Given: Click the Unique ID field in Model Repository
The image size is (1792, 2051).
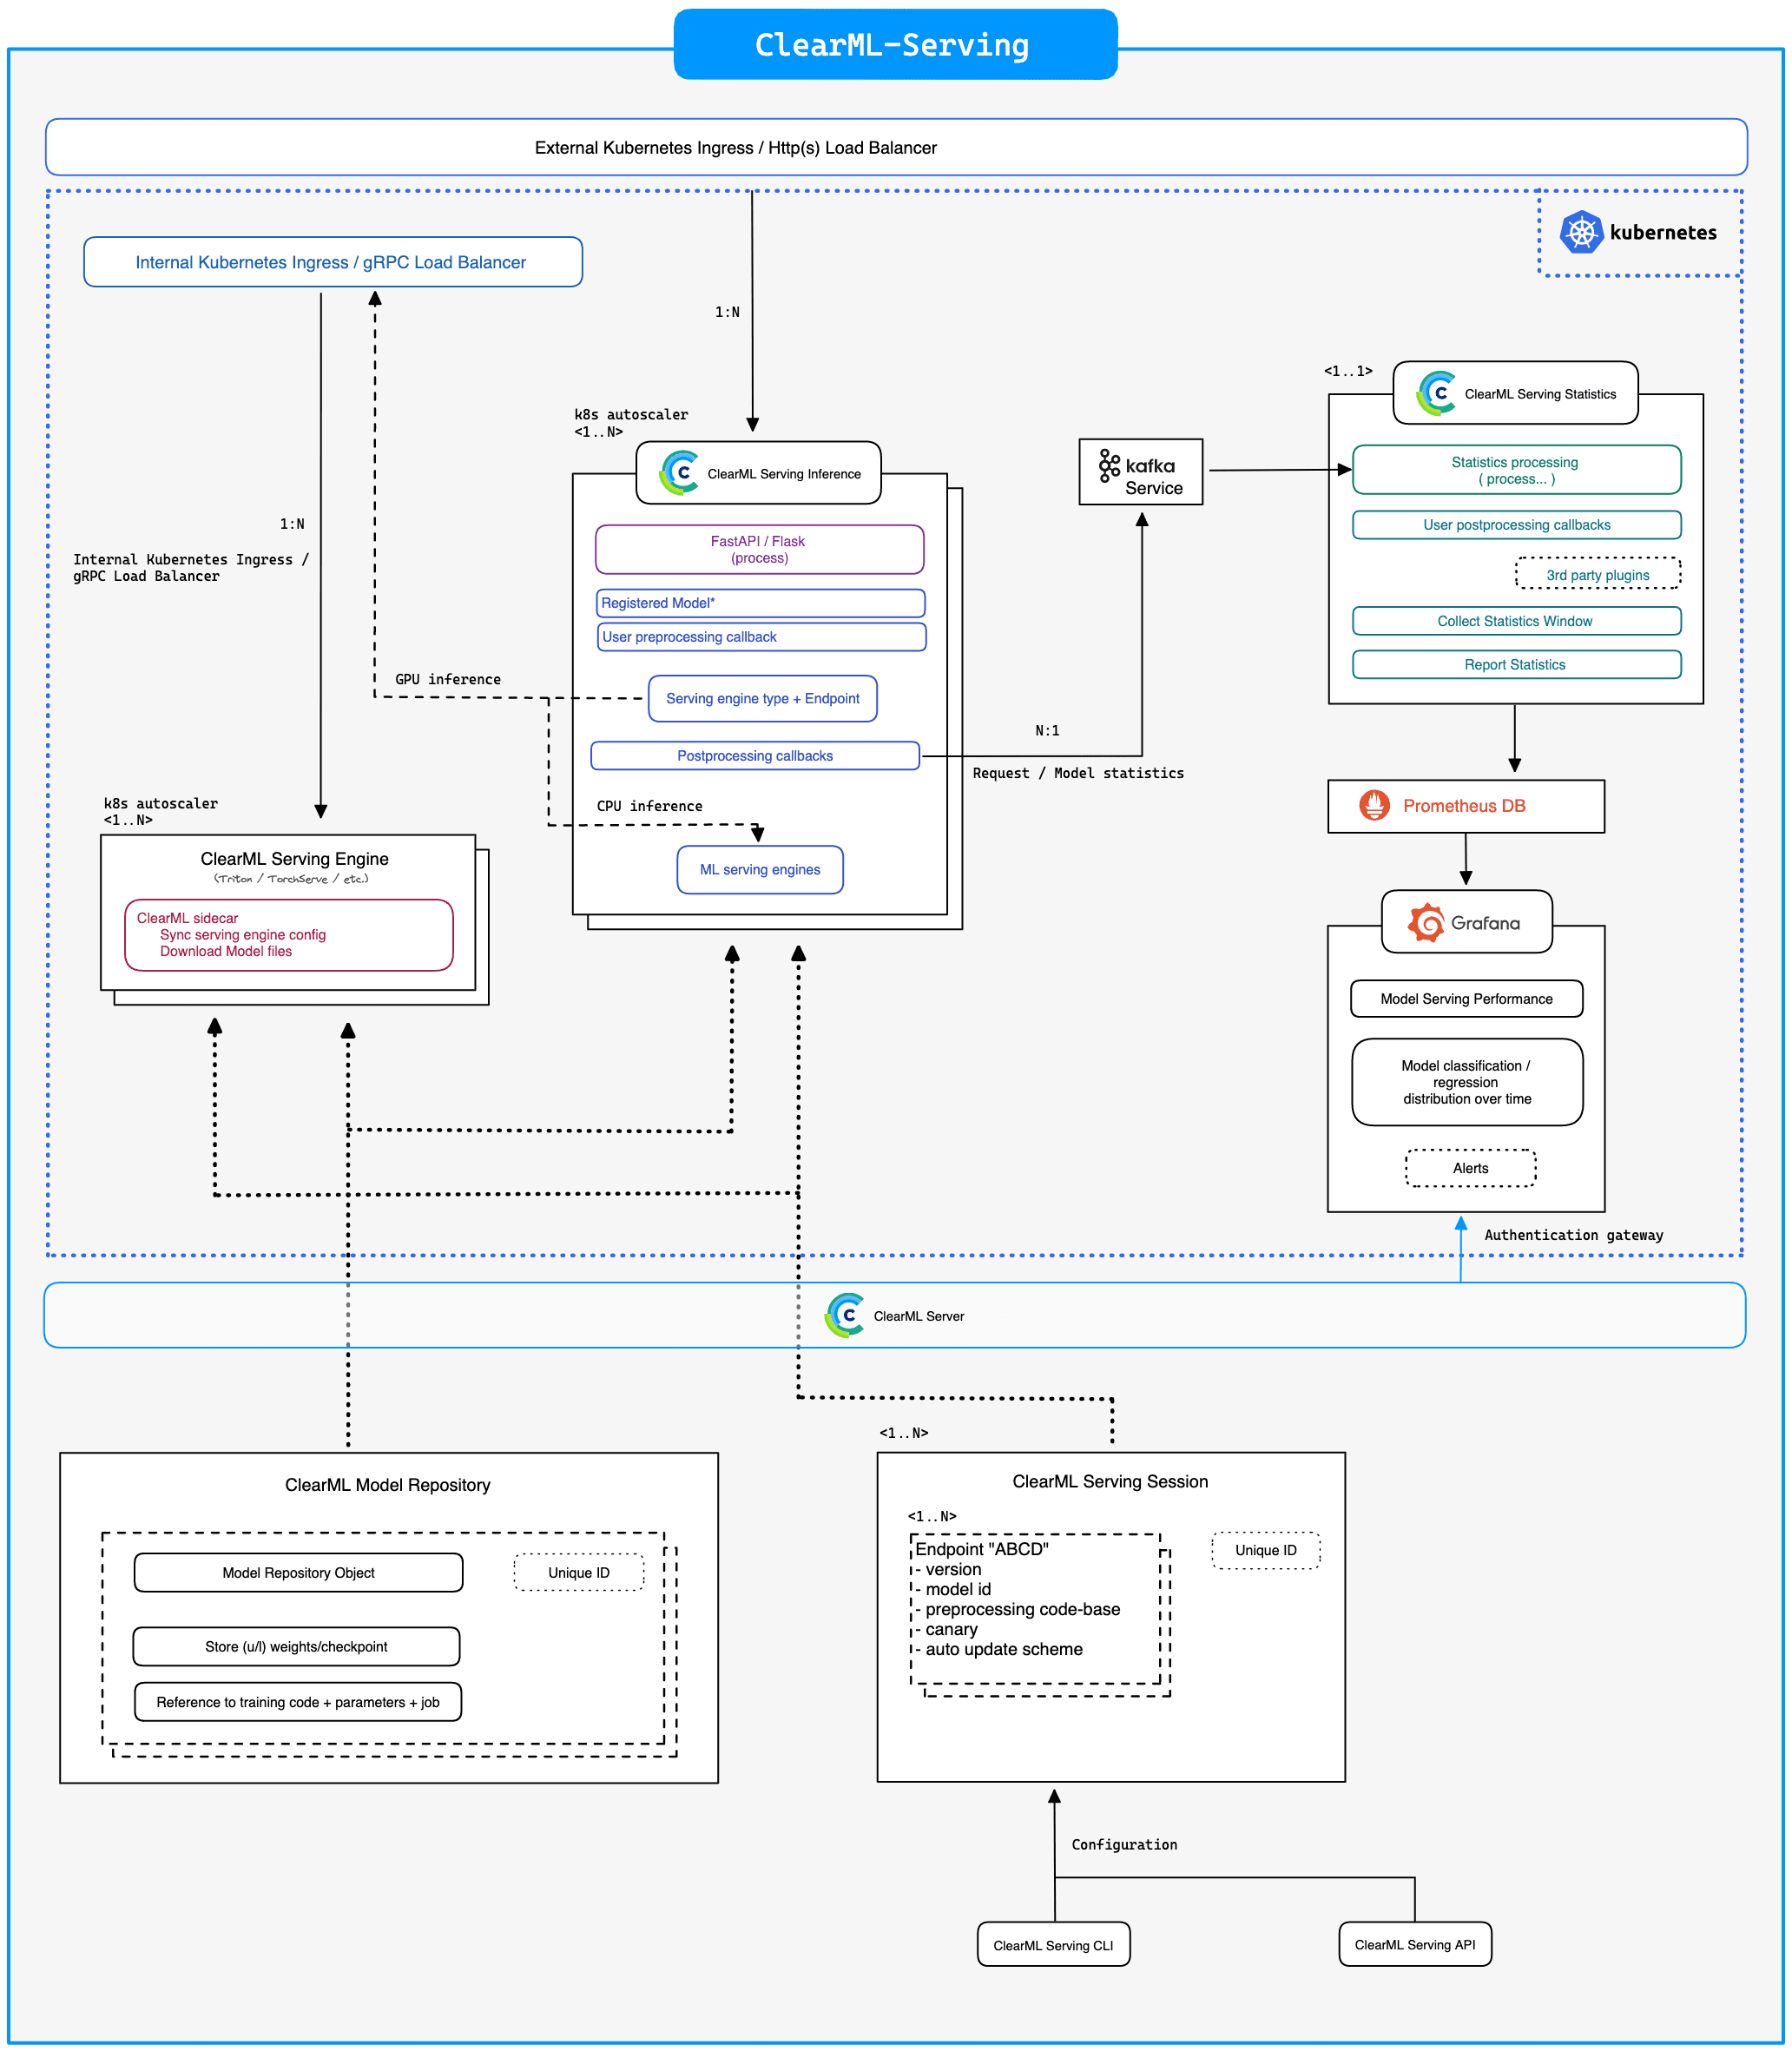Looking at the screenshot, I should [x=578, y=1572].
